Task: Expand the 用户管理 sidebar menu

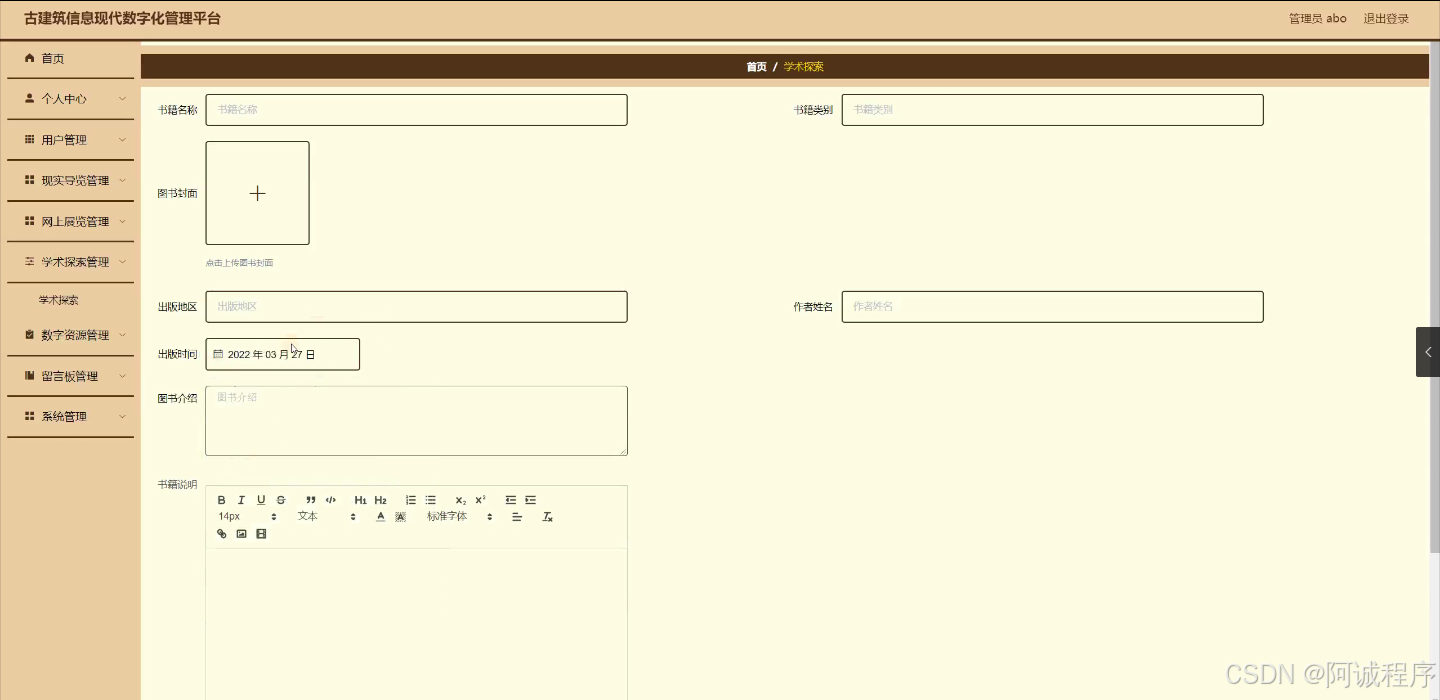Action: (x=70, y=140)
